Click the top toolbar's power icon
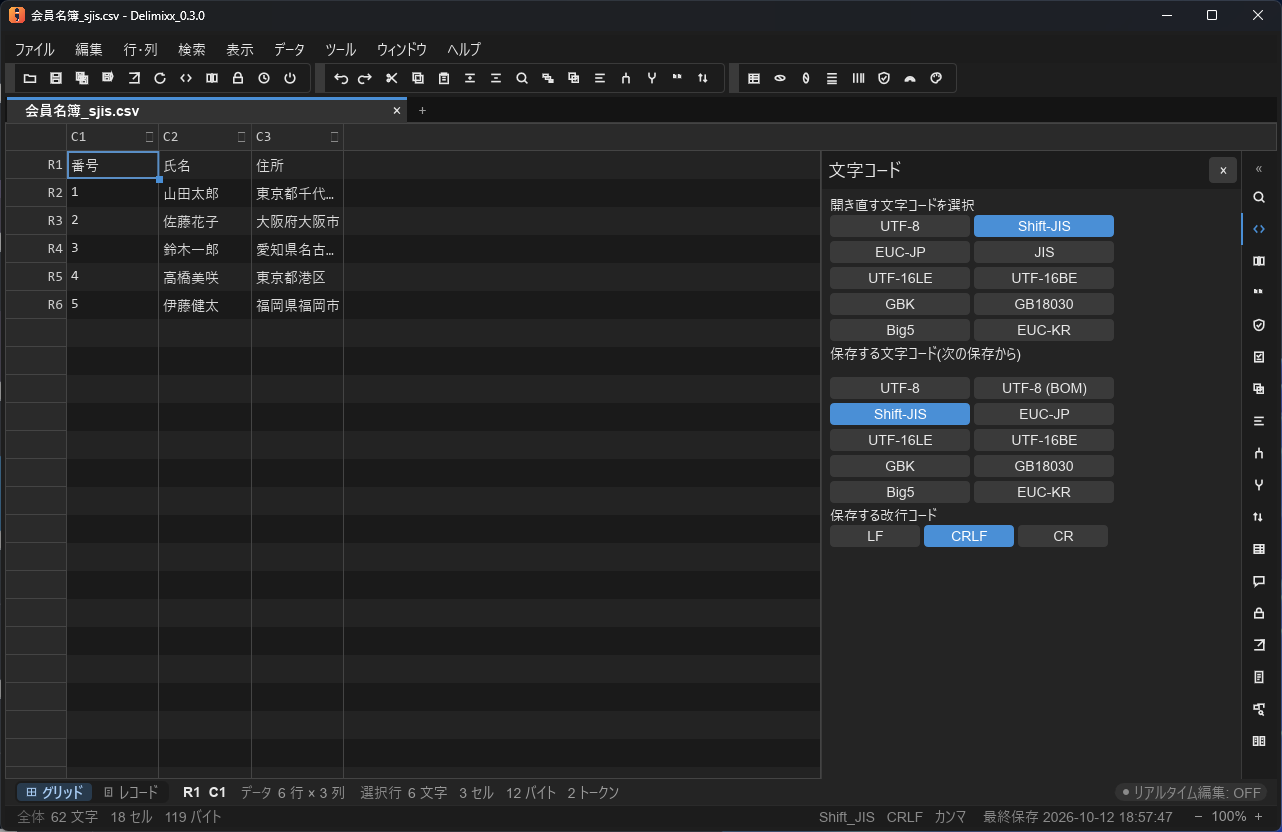 290,78
